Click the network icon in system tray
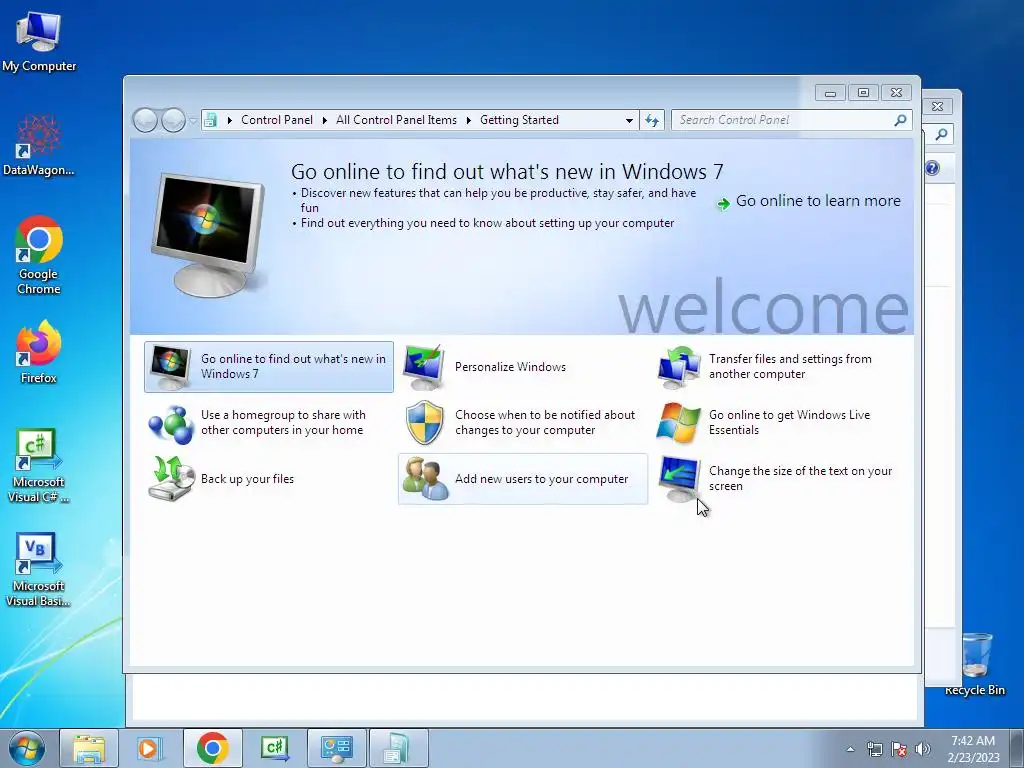Viewport: 1024px width, 768px height. click(x=874, y=749)
